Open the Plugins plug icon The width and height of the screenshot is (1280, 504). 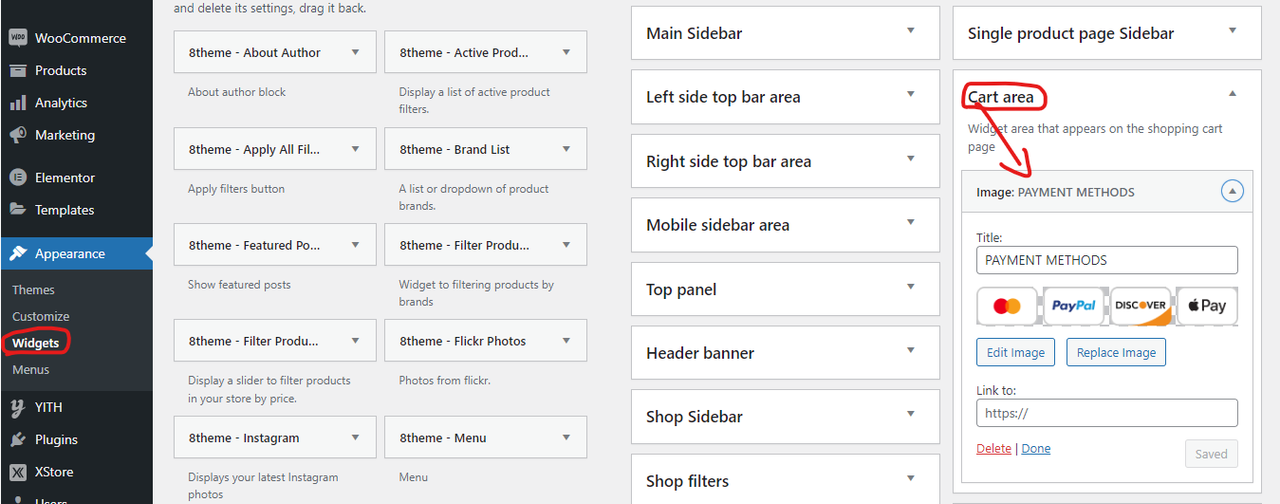coord(18,439)
